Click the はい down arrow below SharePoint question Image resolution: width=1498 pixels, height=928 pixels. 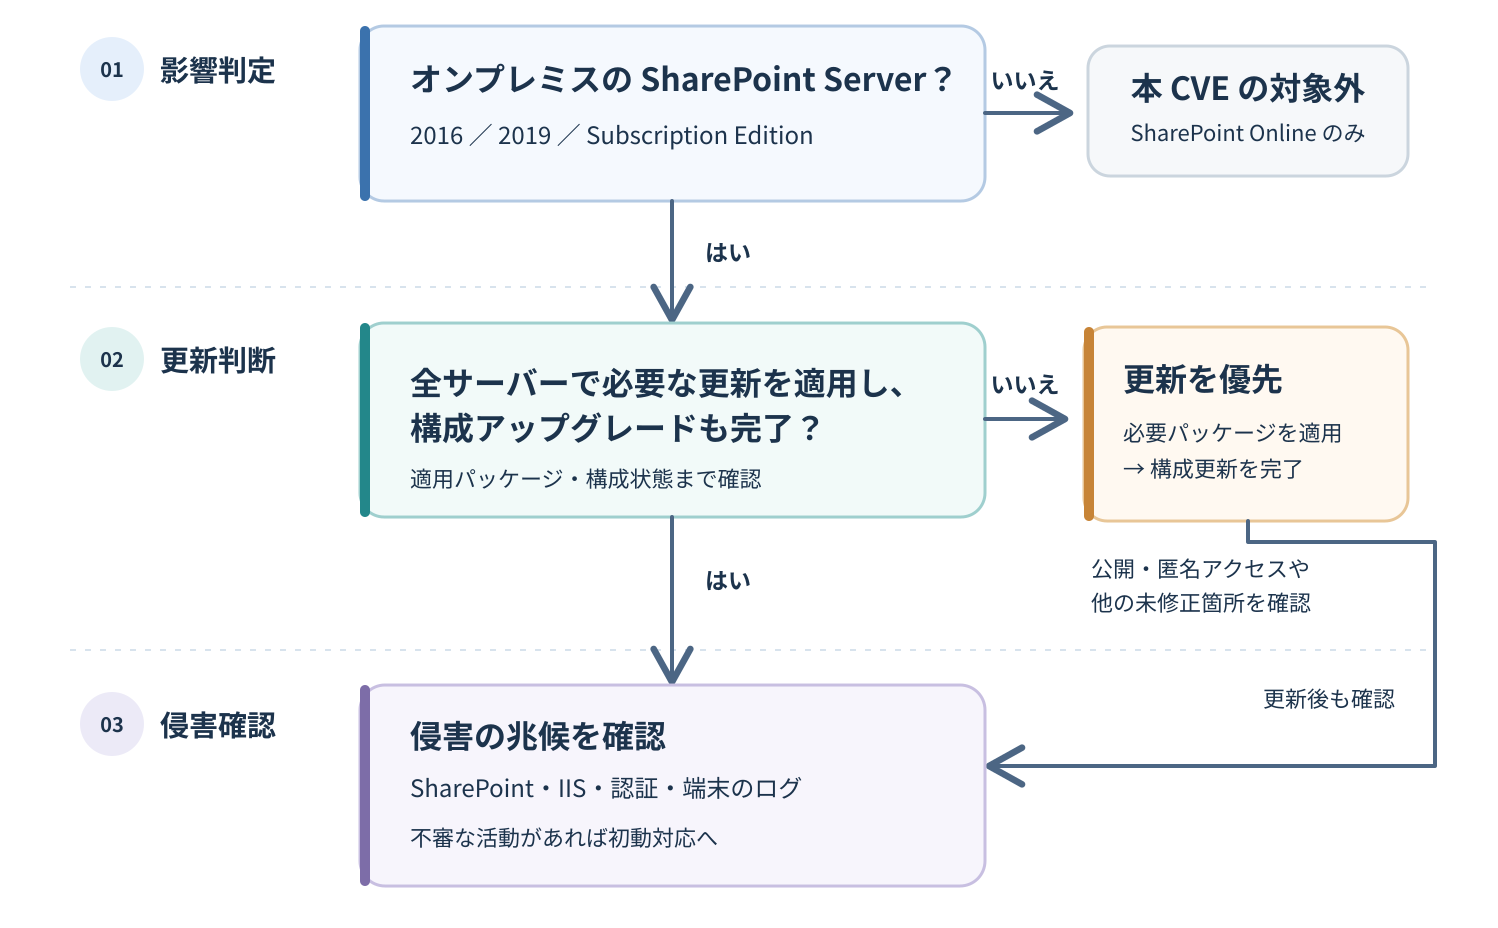[672, 261]
